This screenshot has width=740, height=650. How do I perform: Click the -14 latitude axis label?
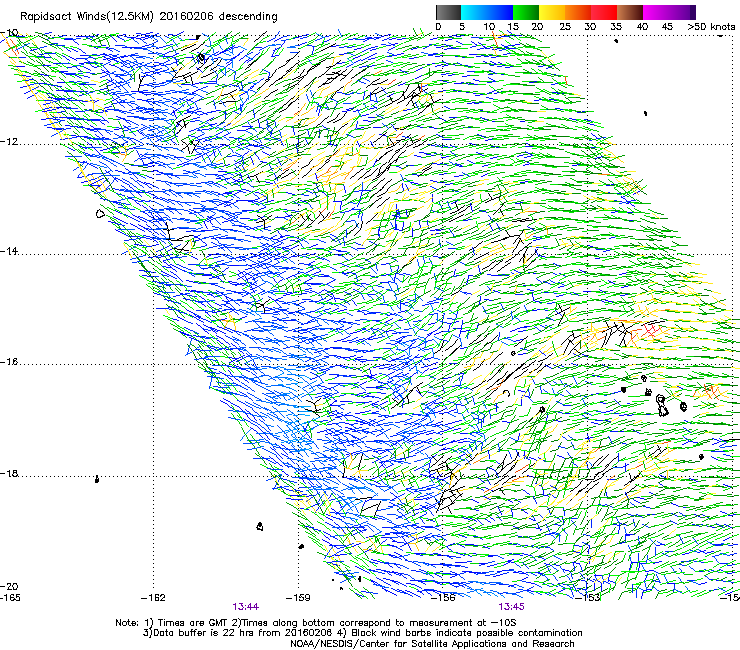pos(9,251)
